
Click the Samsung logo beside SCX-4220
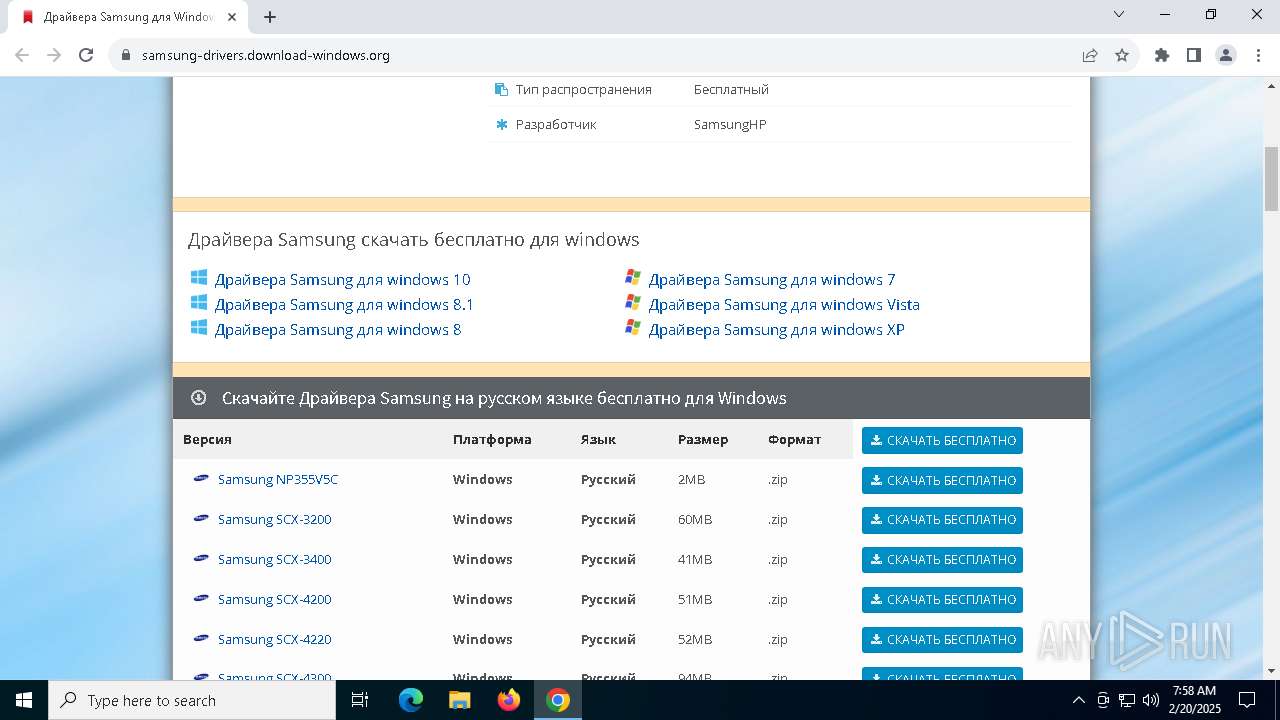[201, 638]
